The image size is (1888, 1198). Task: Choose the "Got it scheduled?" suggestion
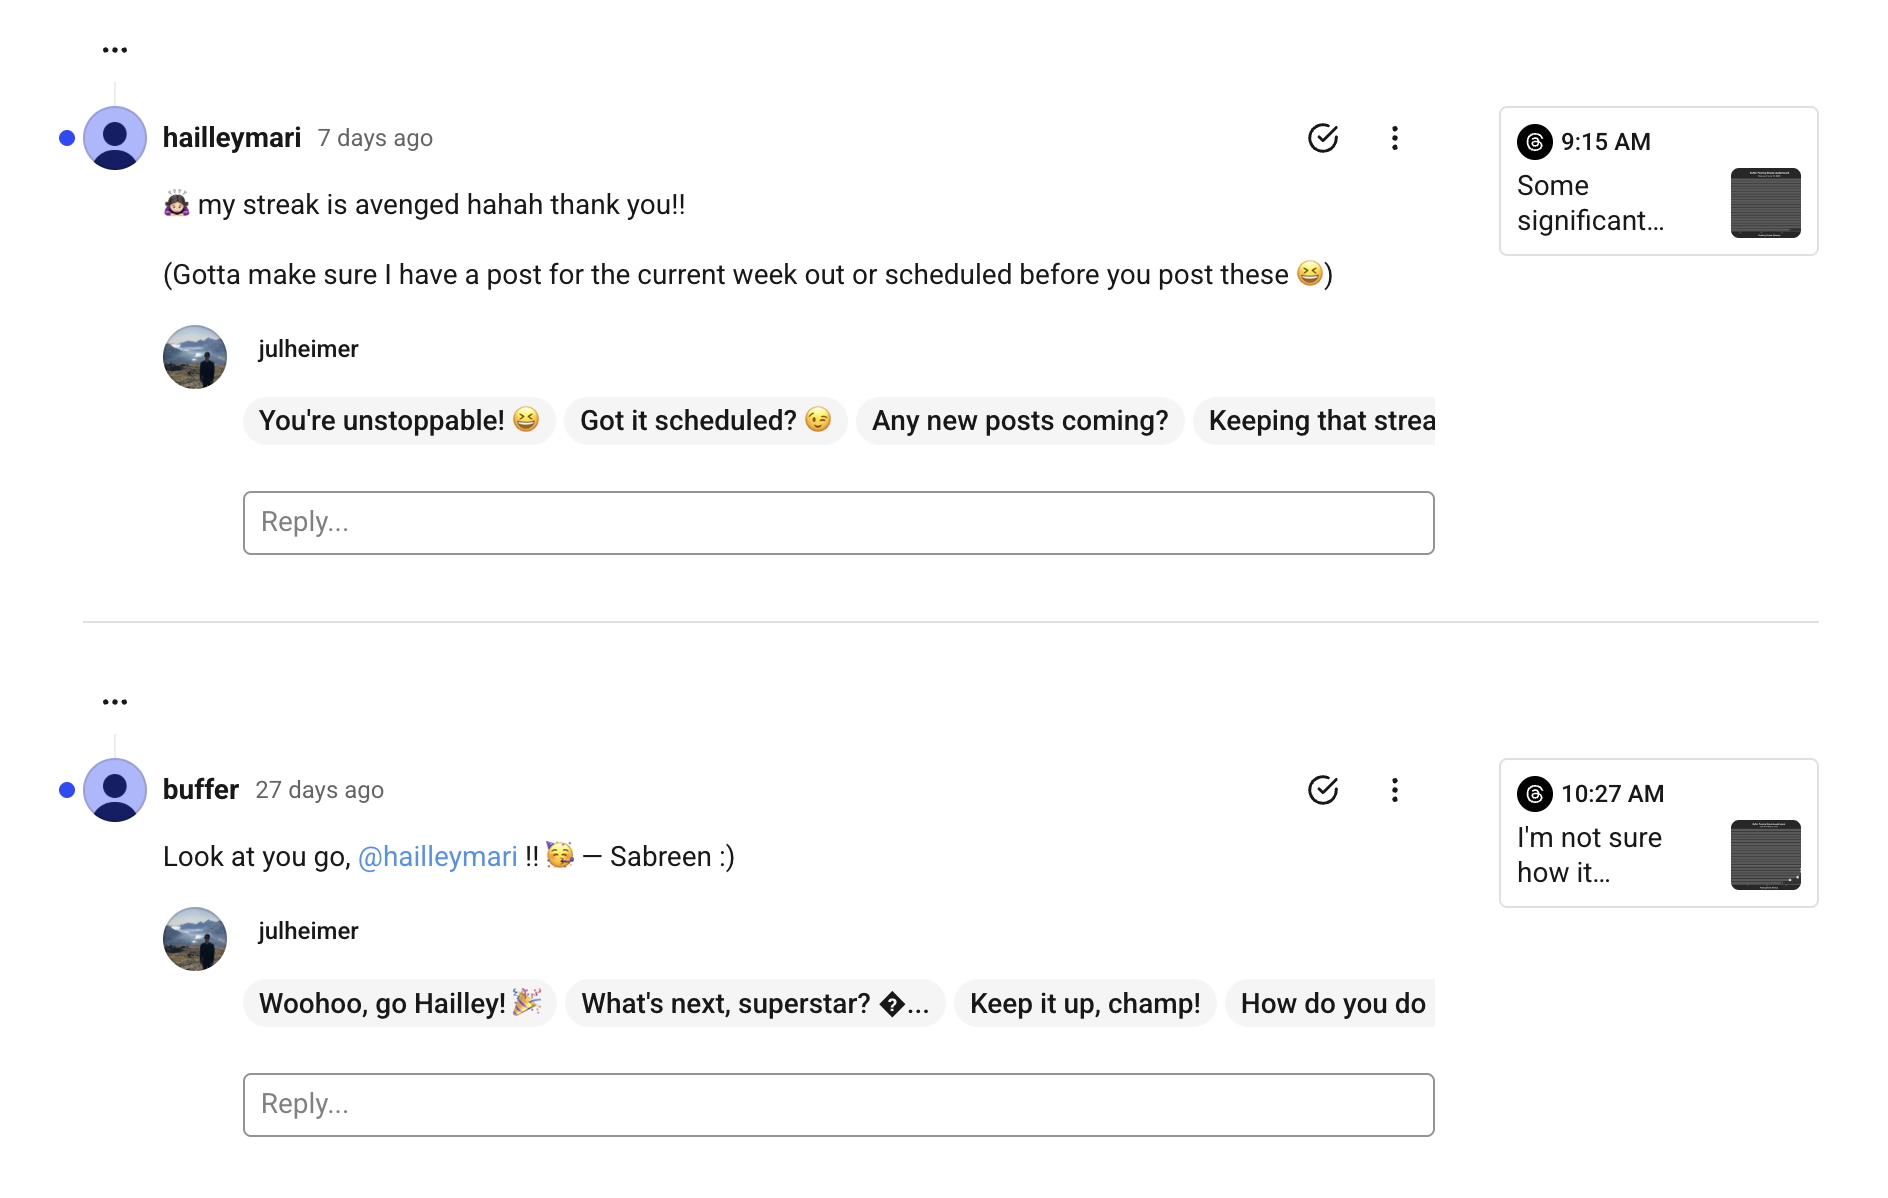pyautogui.click(x=705, y=421)
